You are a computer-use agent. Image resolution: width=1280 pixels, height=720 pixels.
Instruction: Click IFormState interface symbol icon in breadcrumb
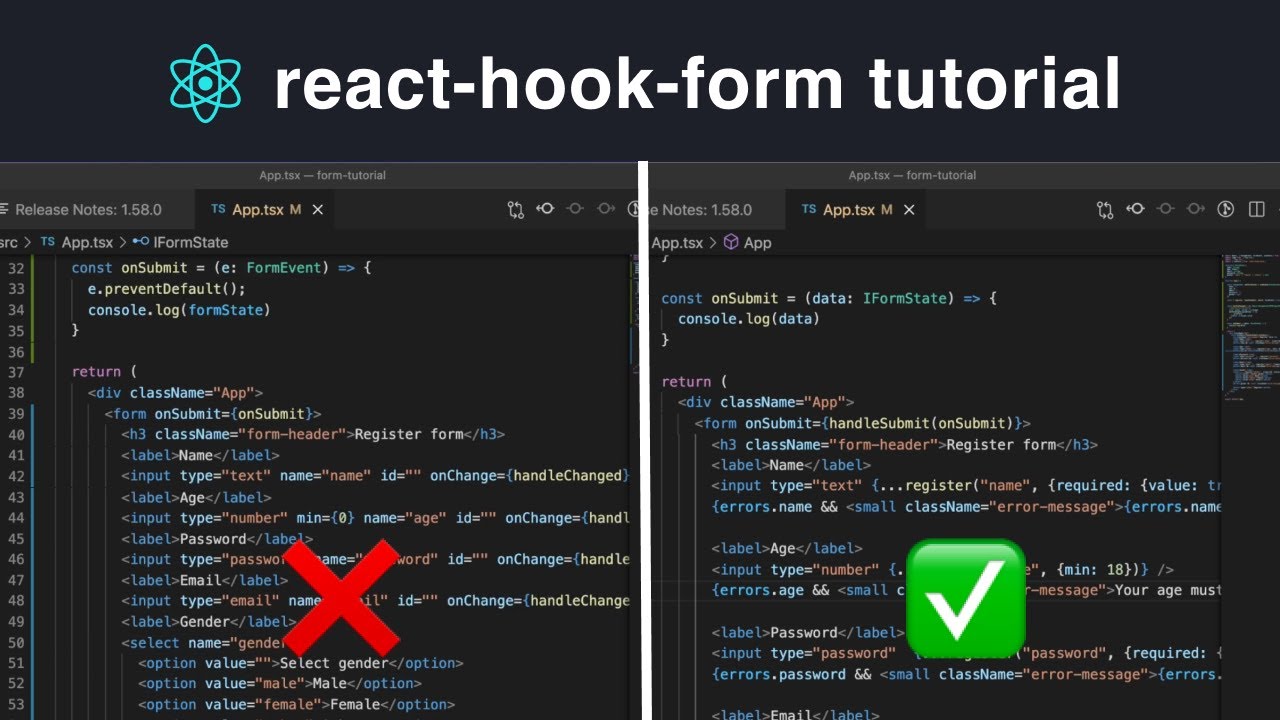[x=141, y=242]
